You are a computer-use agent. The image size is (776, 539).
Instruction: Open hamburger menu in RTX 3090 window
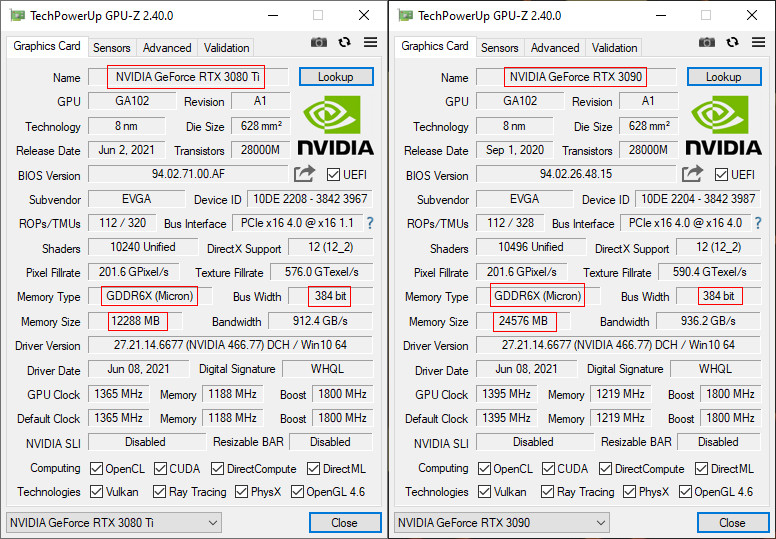(x=758, y=43)
